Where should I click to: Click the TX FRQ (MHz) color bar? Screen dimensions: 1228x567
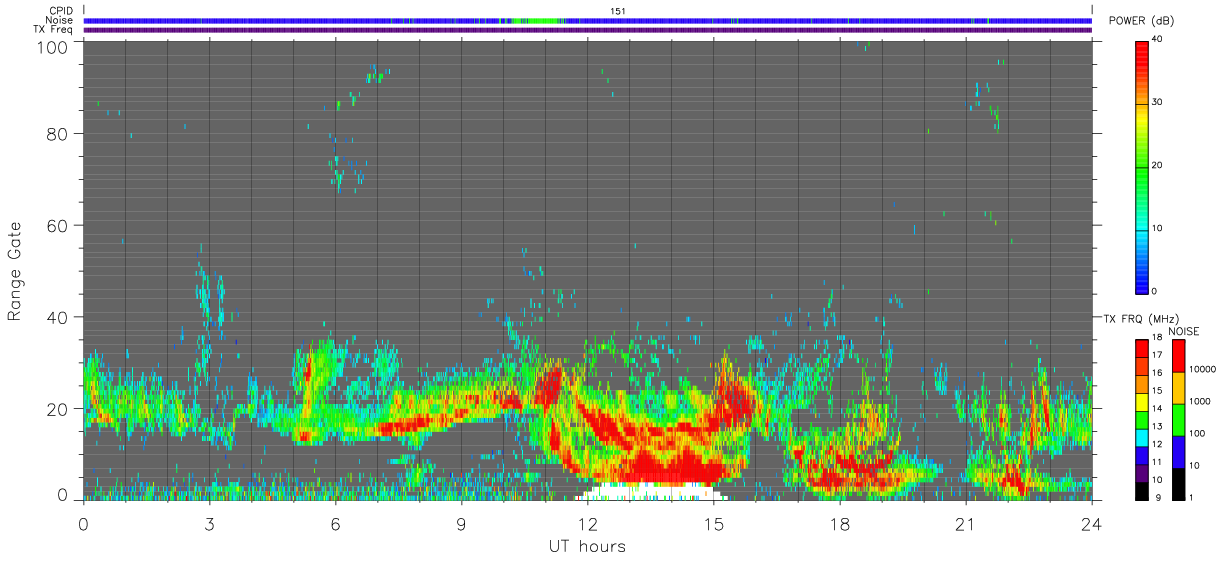pyautogui.click(x=1142, y=419)
